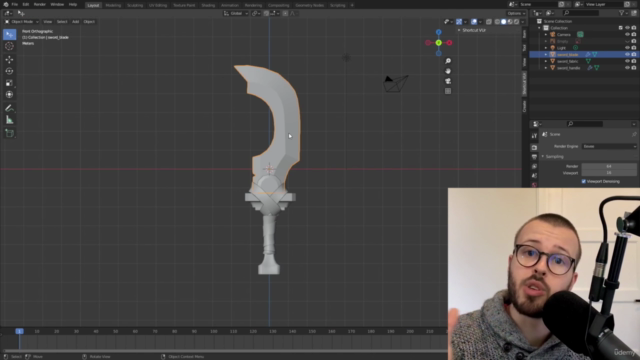Open the Render Engine dropdown
Image resolution: width=640 pixels, height=360 pixels.
pyautogui.click(x=609, y=146)
